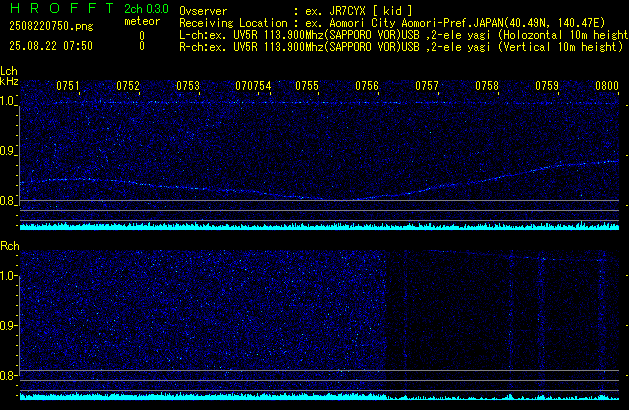Click the HROFFT title text
This screenshot has width=629, height=410.
pos(62,8)
